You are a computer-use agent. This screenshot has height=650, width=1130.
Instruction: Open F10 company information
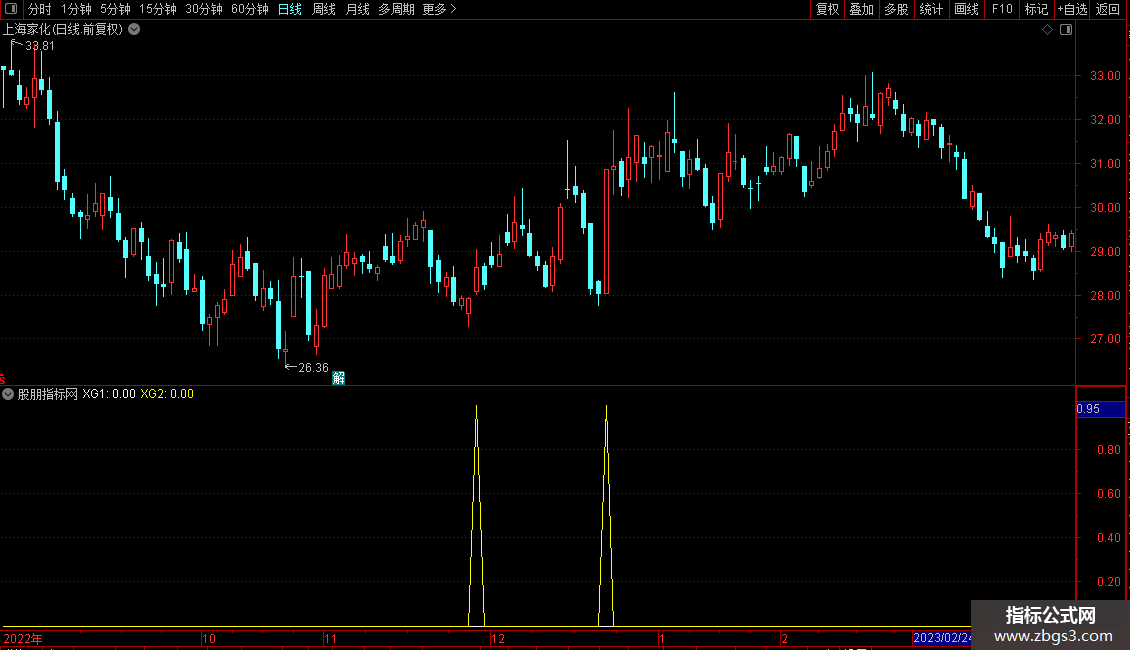[x=1002, y=9]
